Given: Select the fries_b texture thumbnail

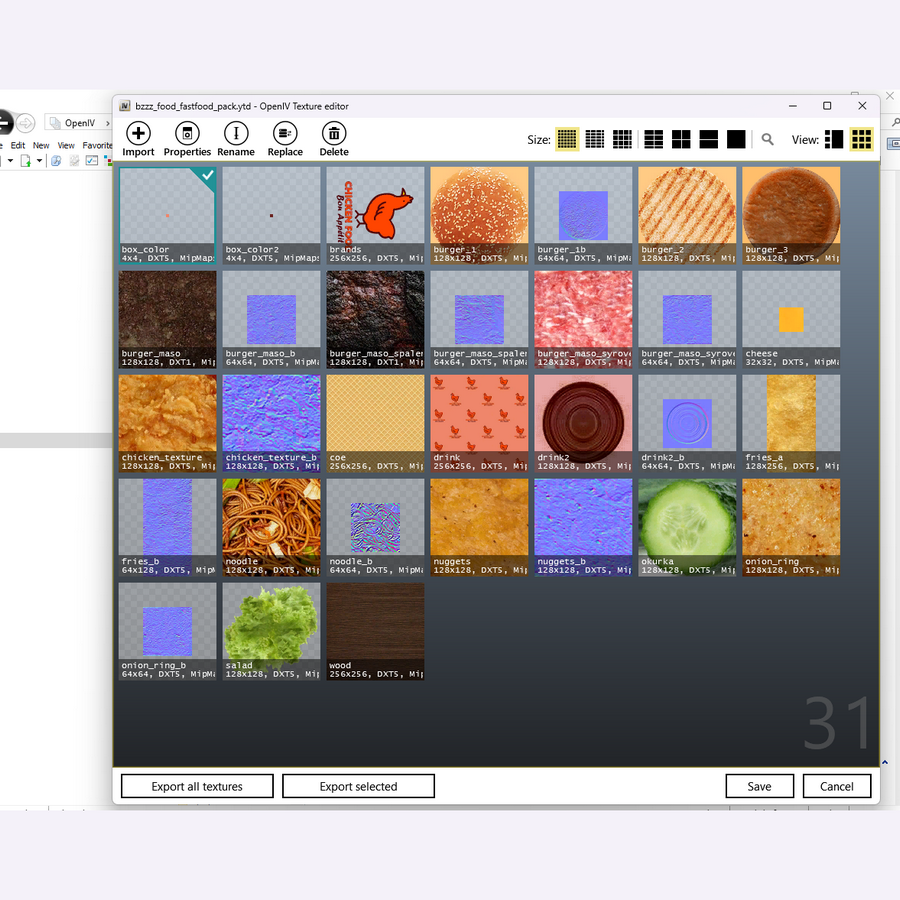Looking at the screenshot, I should [168, 527].
